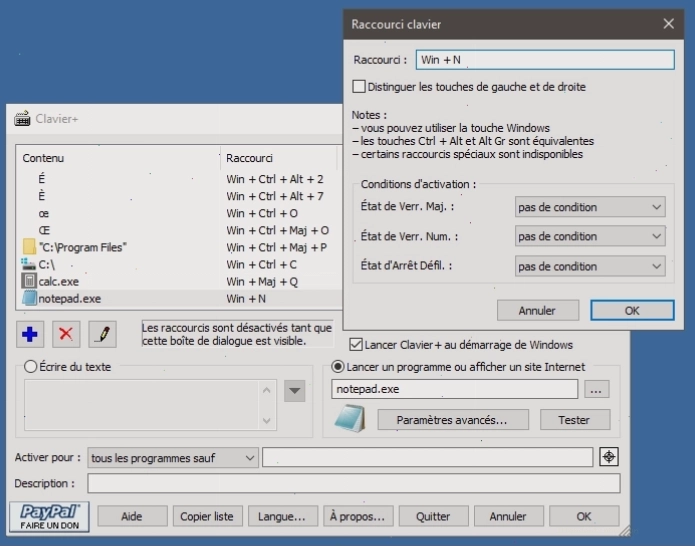Click the pencil edit shortcut icon

102,334
